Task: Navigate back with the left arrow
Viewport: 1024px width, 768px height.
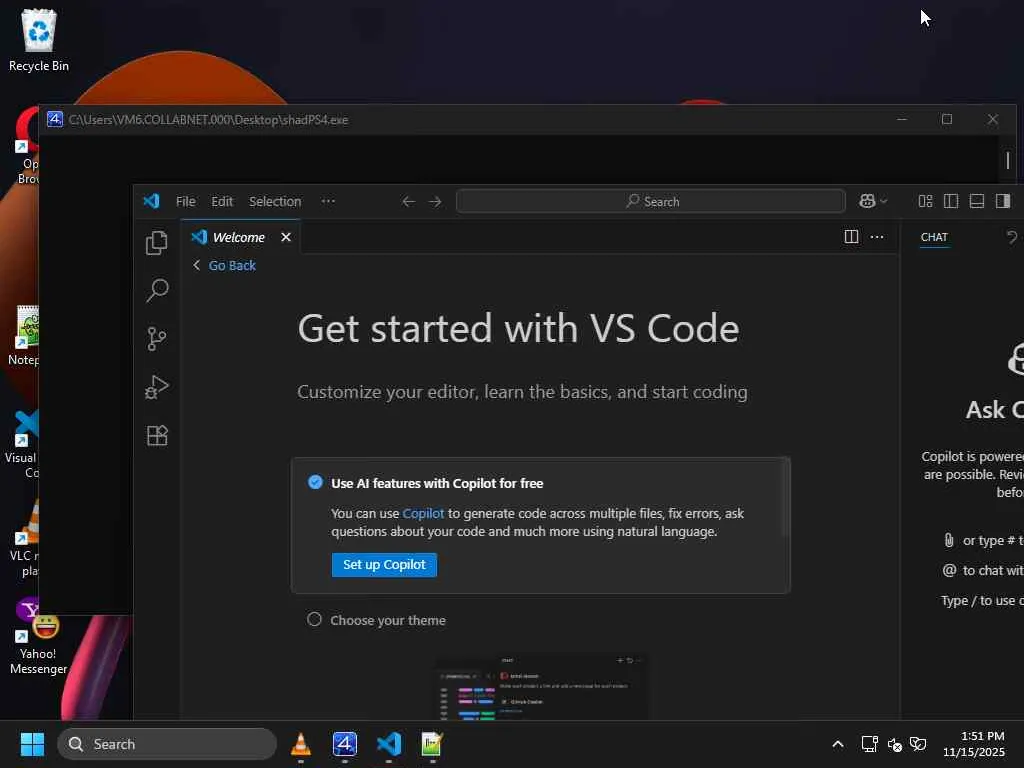Action: [x=408, y=201]
